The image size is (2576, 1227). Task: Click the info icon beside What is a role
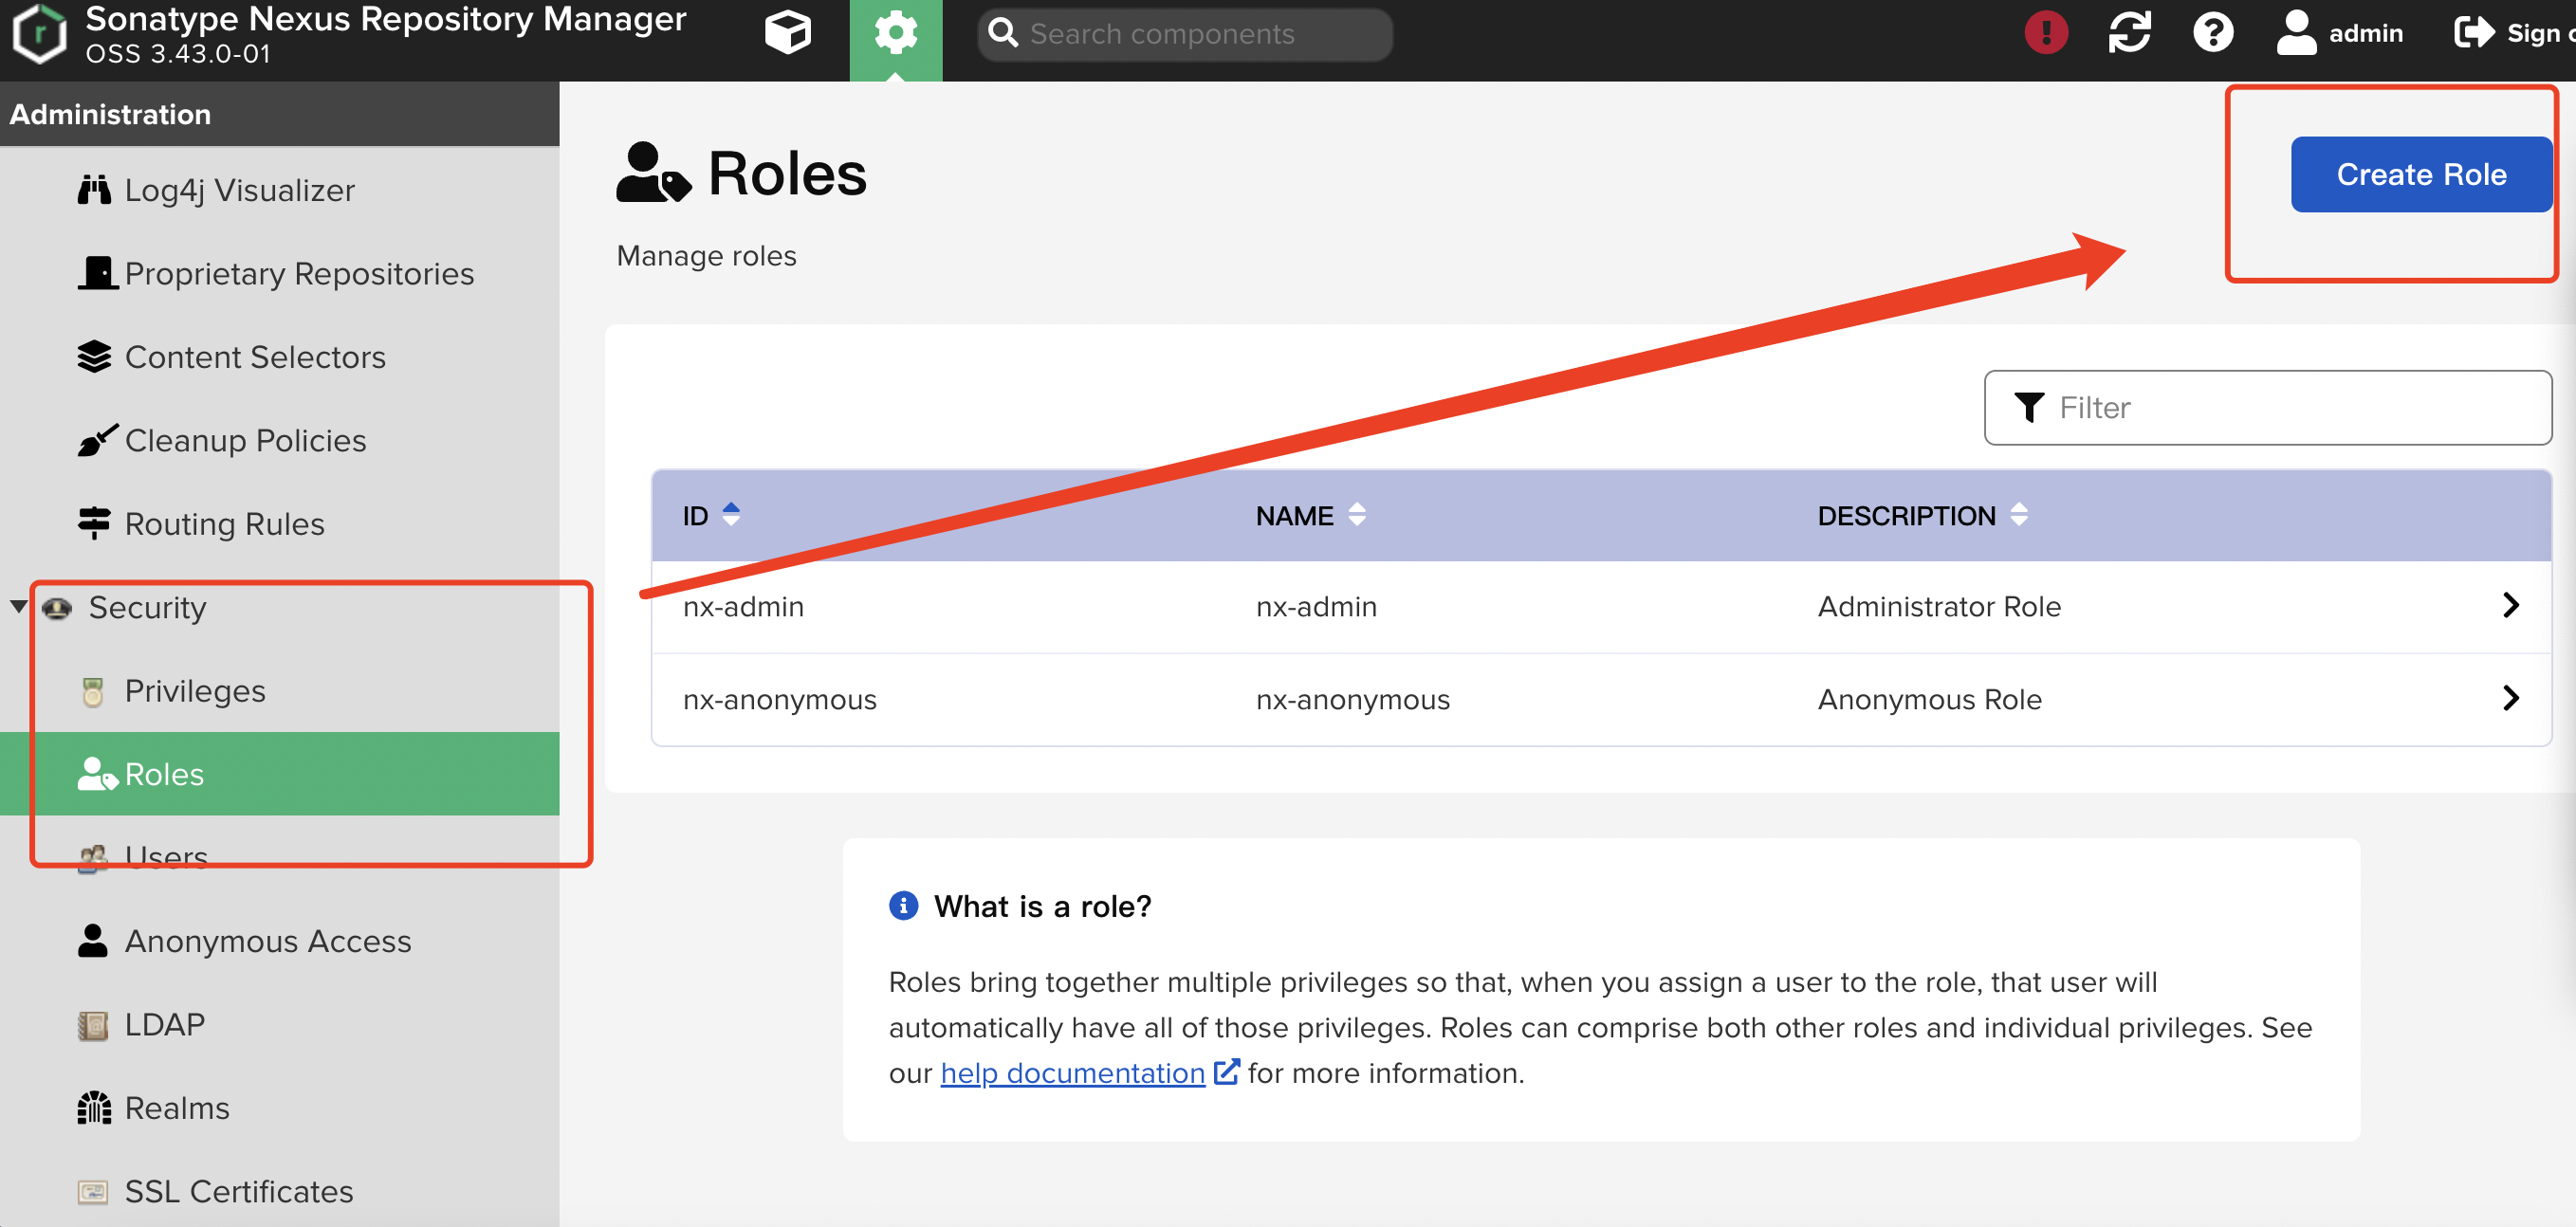(x=903, y=905)
